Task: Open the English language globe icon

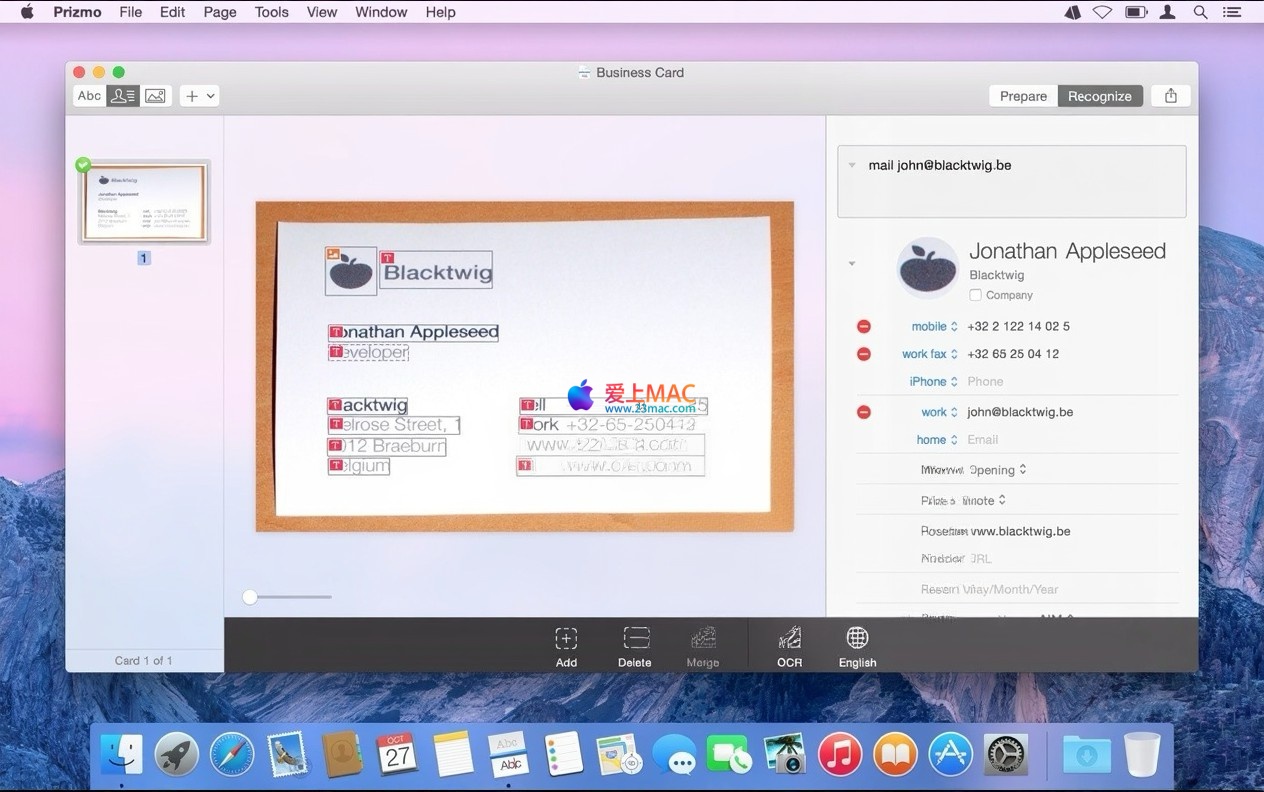Action: pyautogui.click(x=857, y=639)
